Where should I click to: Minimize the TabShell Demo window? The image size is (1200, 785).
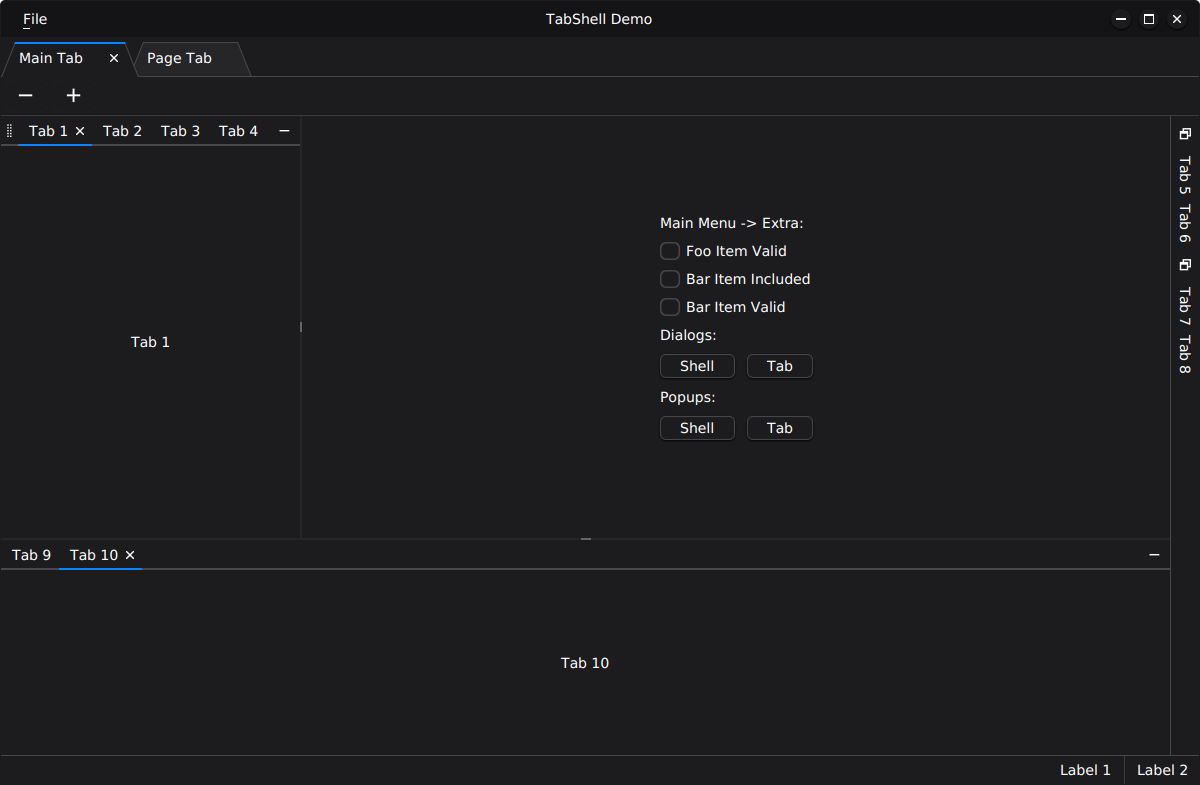(x=1121, y=19)
